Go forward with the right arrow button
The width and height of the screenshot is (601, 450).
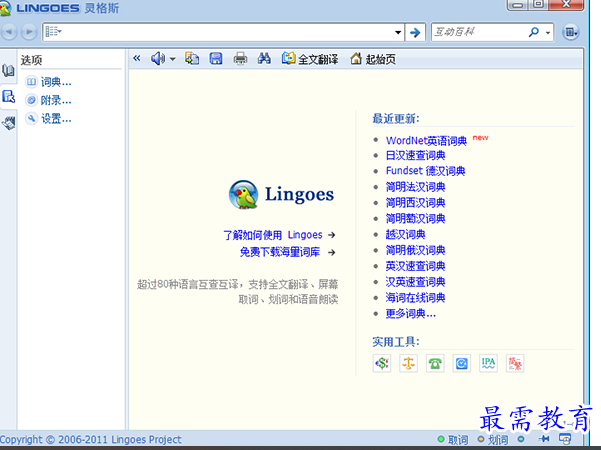point(29,32)
